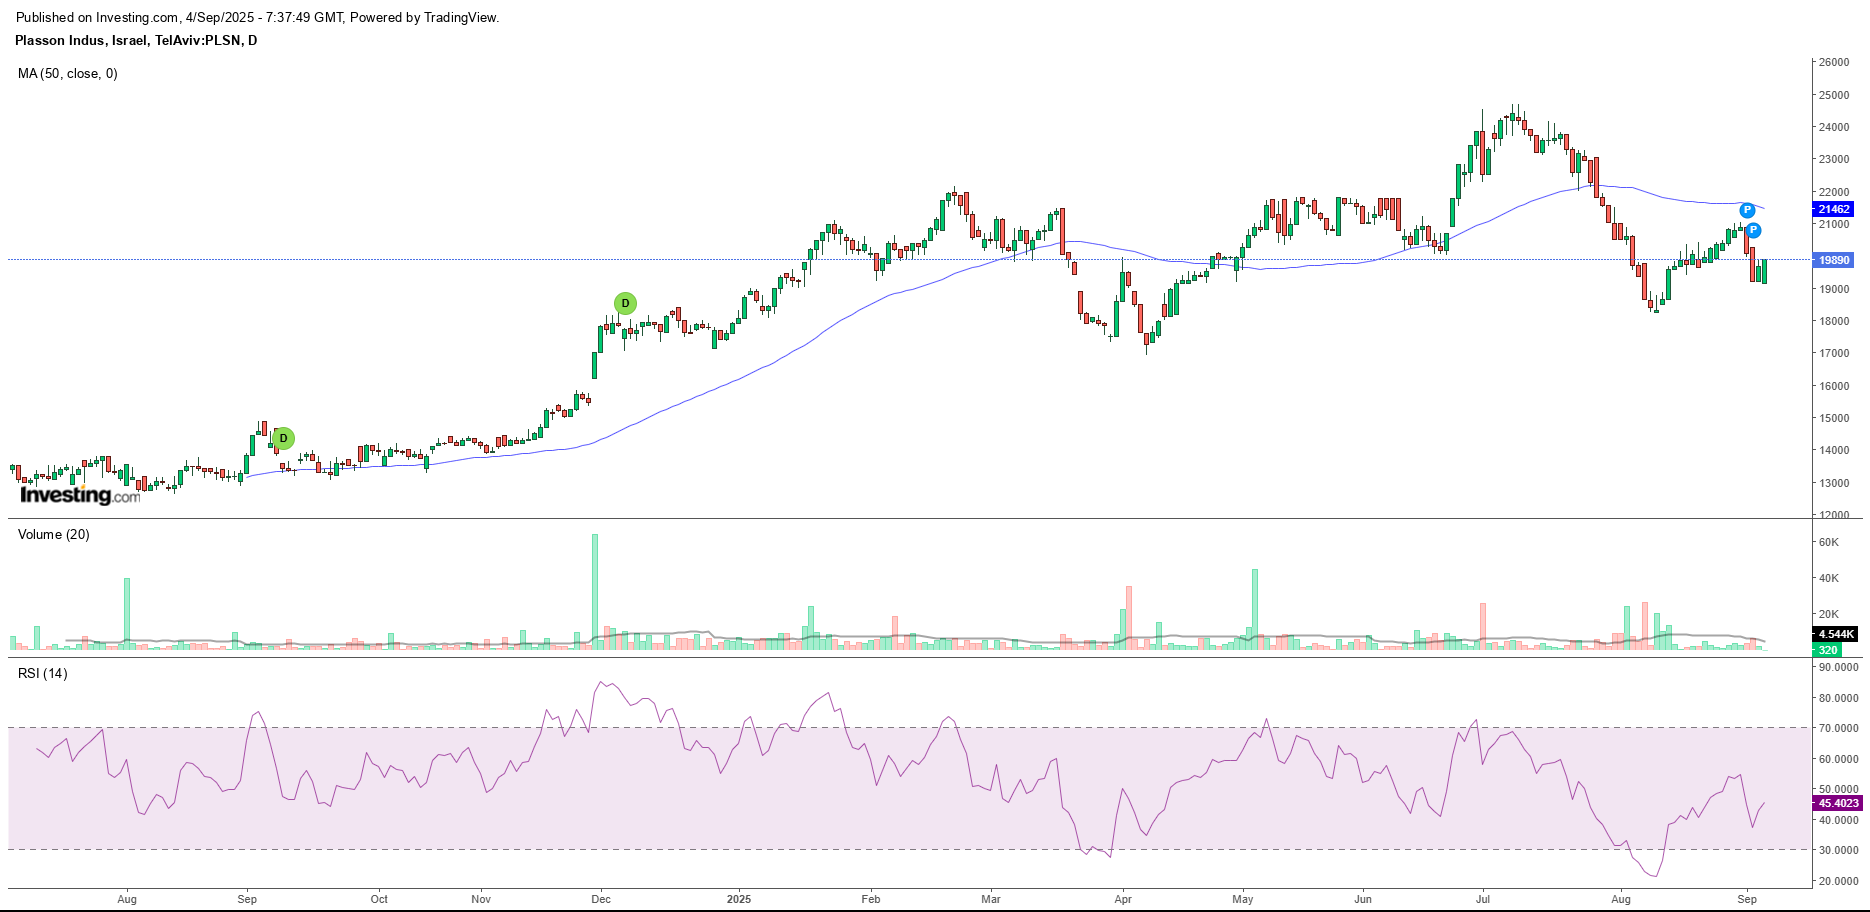Click the green 320 volume tag
The image size is (1870, 912).
(x=1828, y=650)
